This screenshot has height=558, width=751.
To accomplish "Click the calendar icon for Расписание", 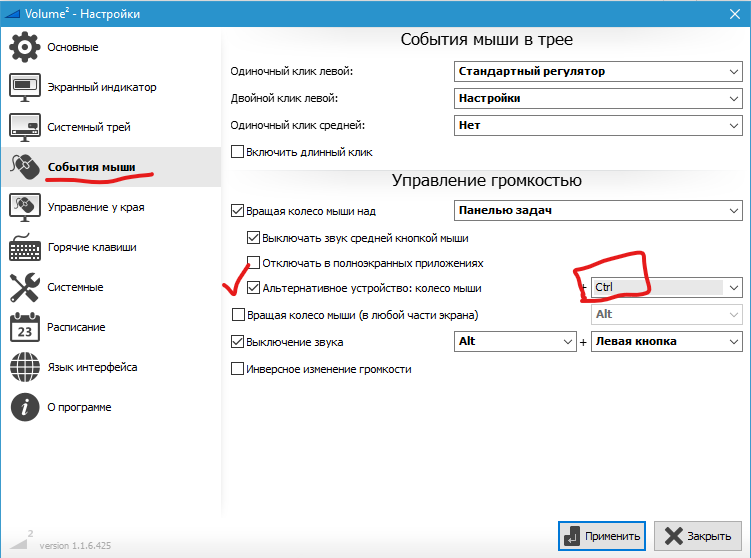I will click(x=25, y=327).
